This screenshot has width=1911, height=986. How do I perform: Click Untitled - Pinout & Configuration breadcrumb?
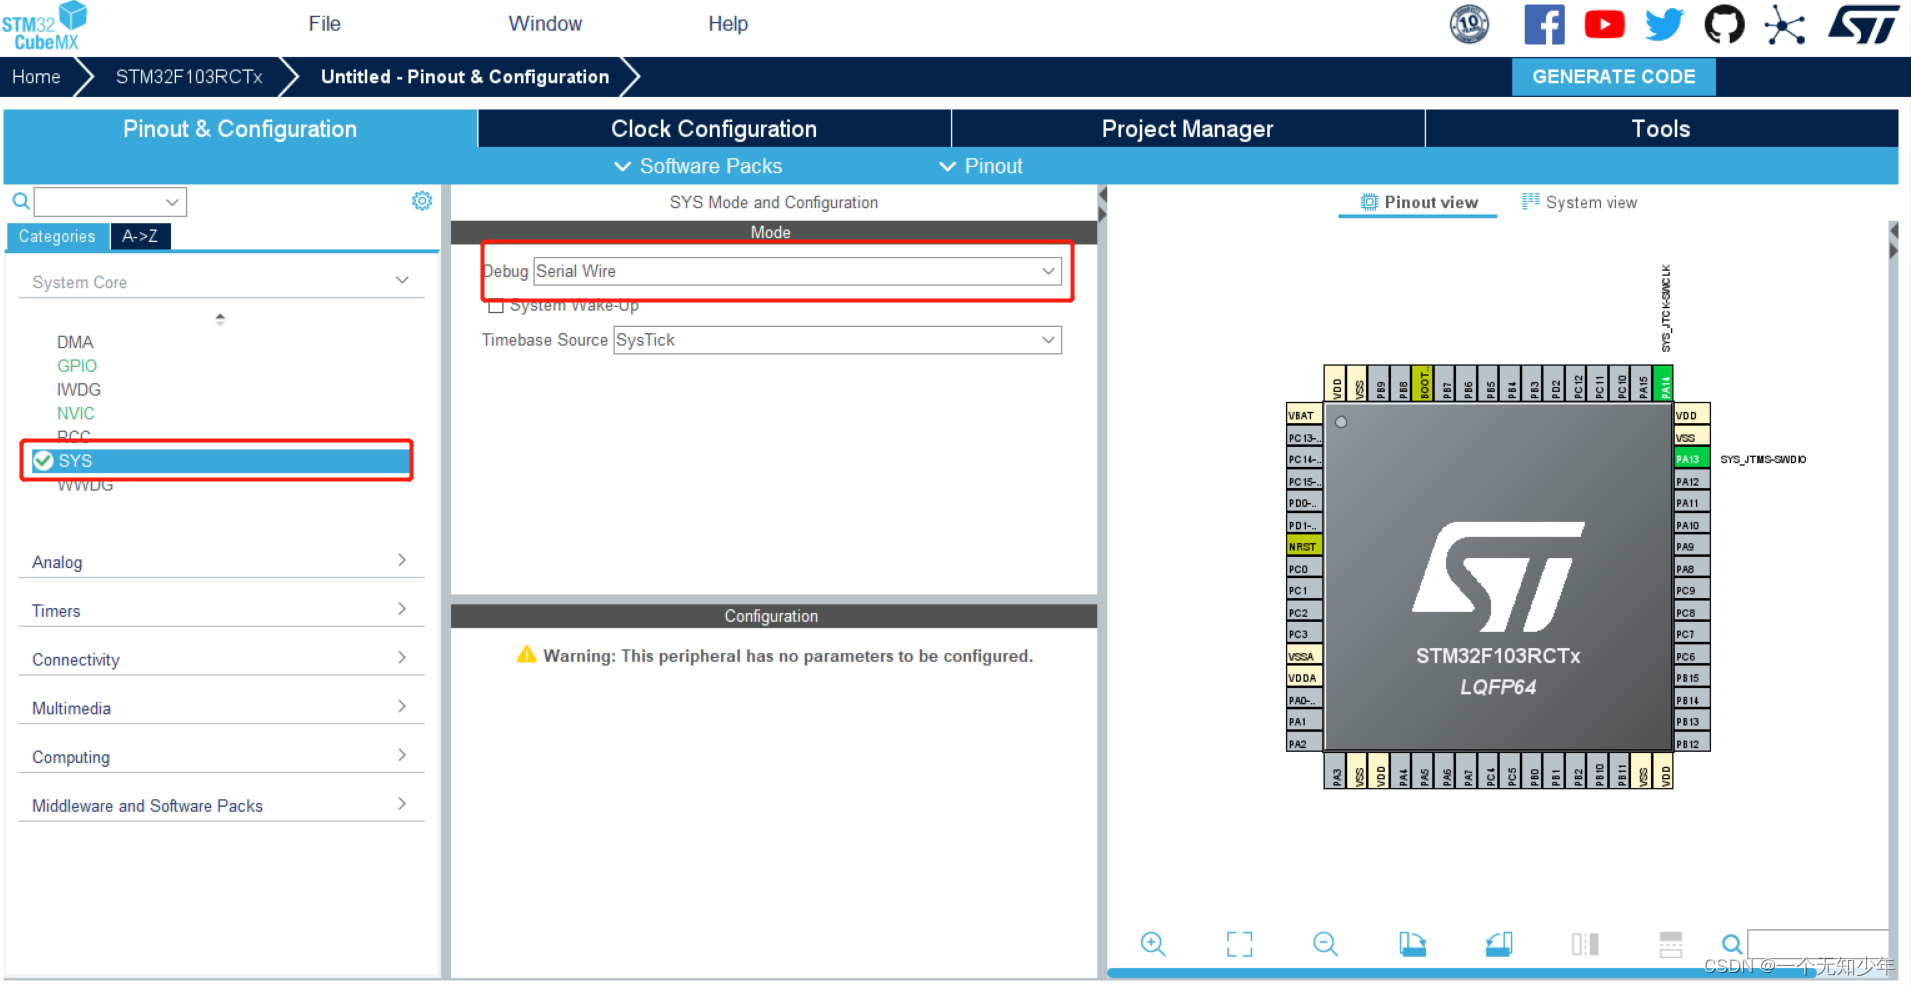pyautogui.click(x=465, y=77)
